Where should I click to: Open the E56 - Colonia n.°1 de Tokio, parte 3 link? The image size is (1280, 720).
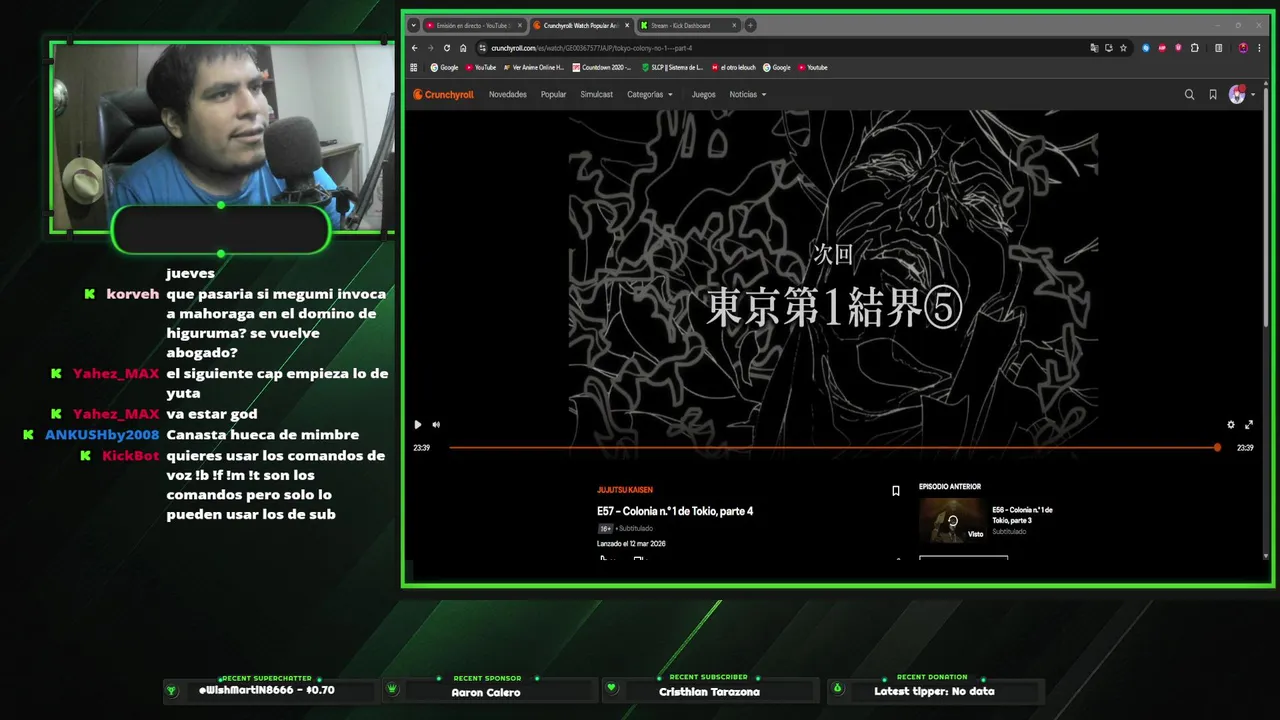[x=1022, y=515]
